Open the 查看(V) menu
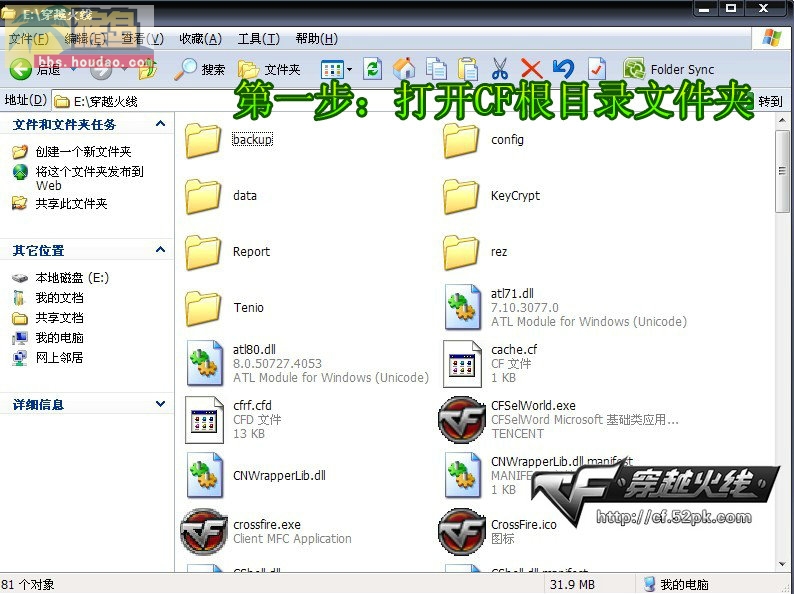The image size is (794, 594). coord(142,38)
